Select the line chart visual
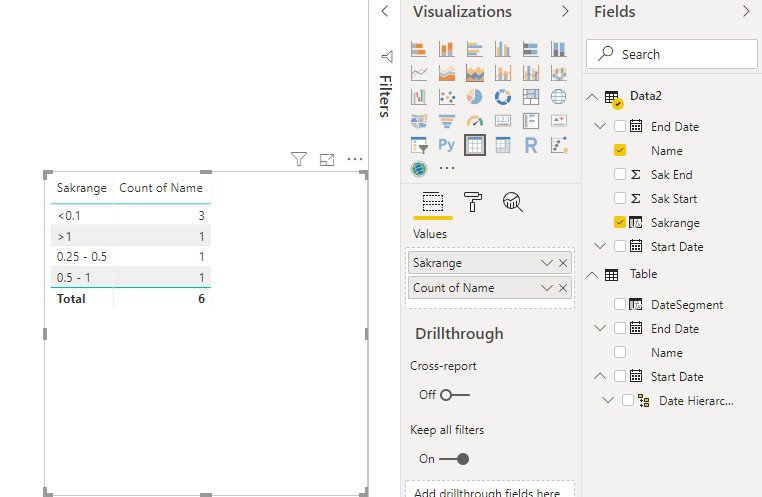762x497 pixels. pos(419,73)
